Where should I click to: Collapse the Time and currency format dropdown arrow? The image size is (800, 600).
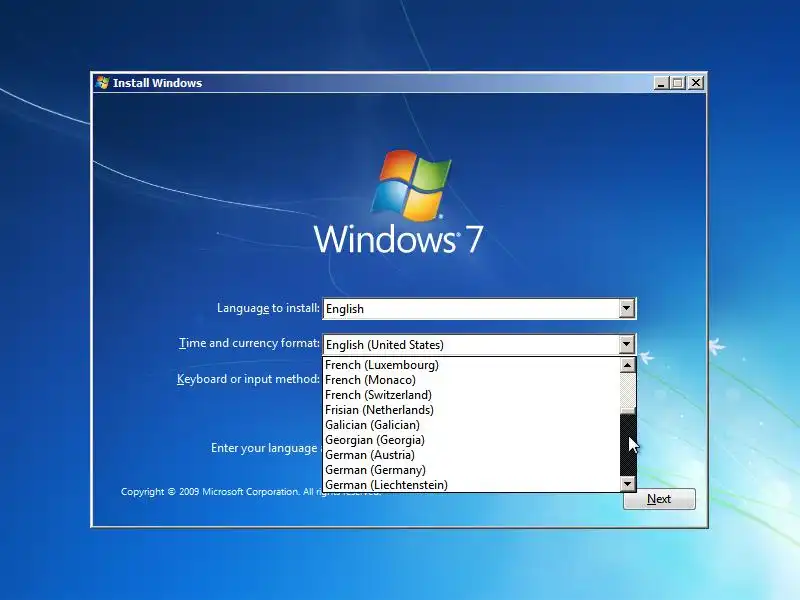click(627, 344)
